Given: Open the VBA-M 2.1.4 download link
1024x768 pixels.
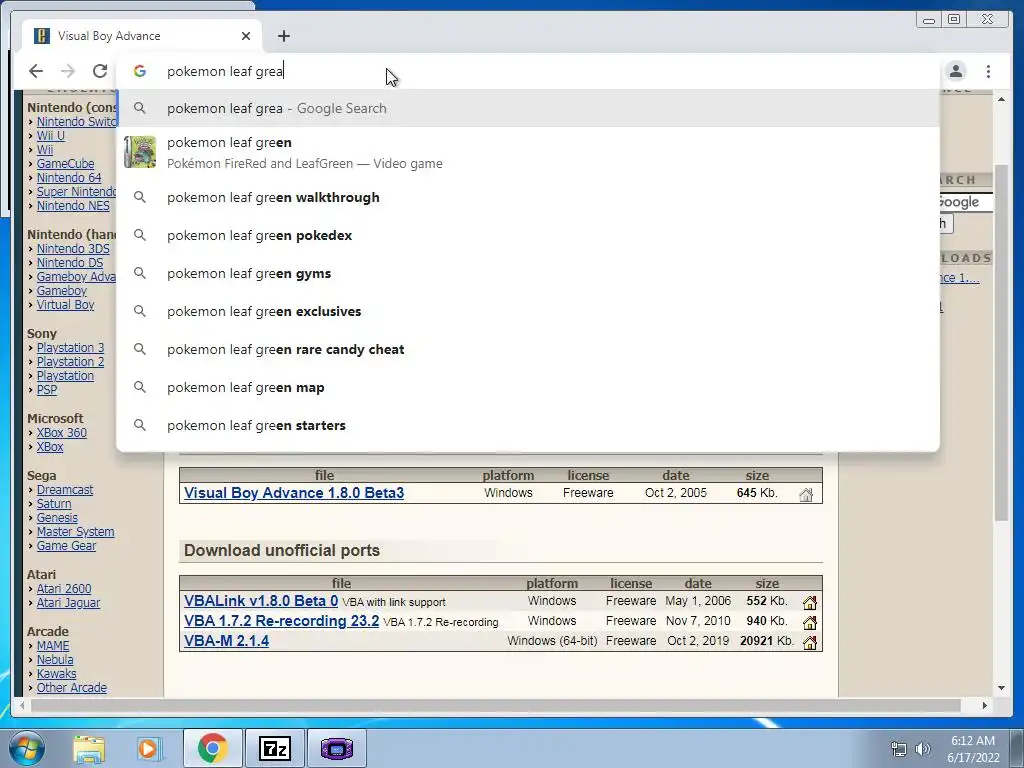Looking at the screenshot, I should pos(227,641).
